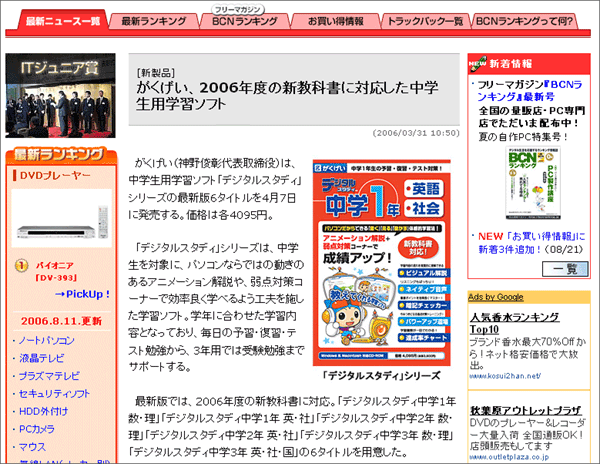The height and width of the screenshot is (464, 600).
Task: Switch to the 最新ランキング tab
Action: tap(154, 21)
